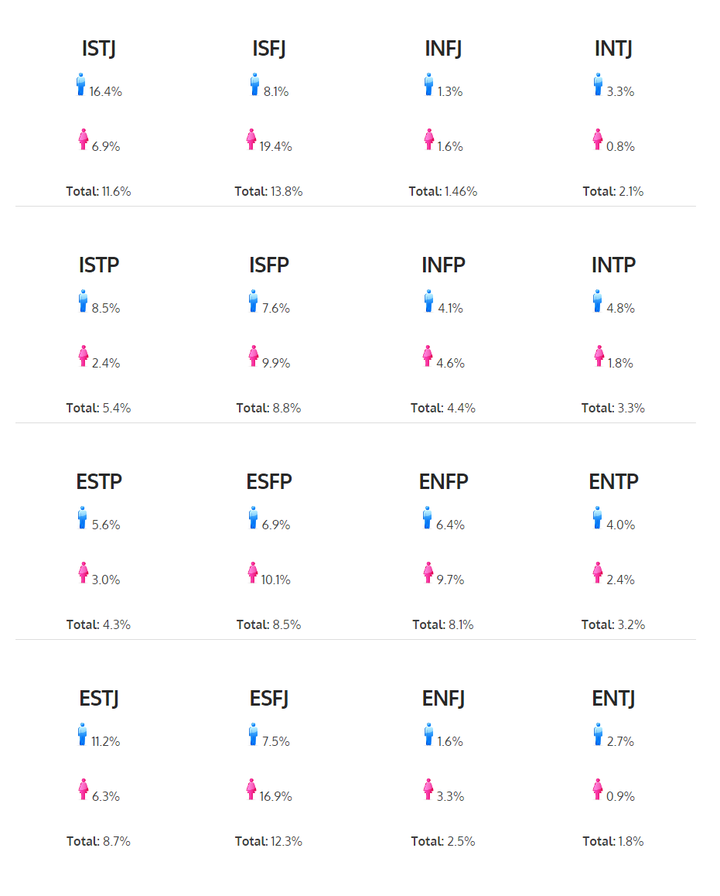Click the ISTJ Total 11.6% text
720x896 pixels.
[x=98, y=191]
